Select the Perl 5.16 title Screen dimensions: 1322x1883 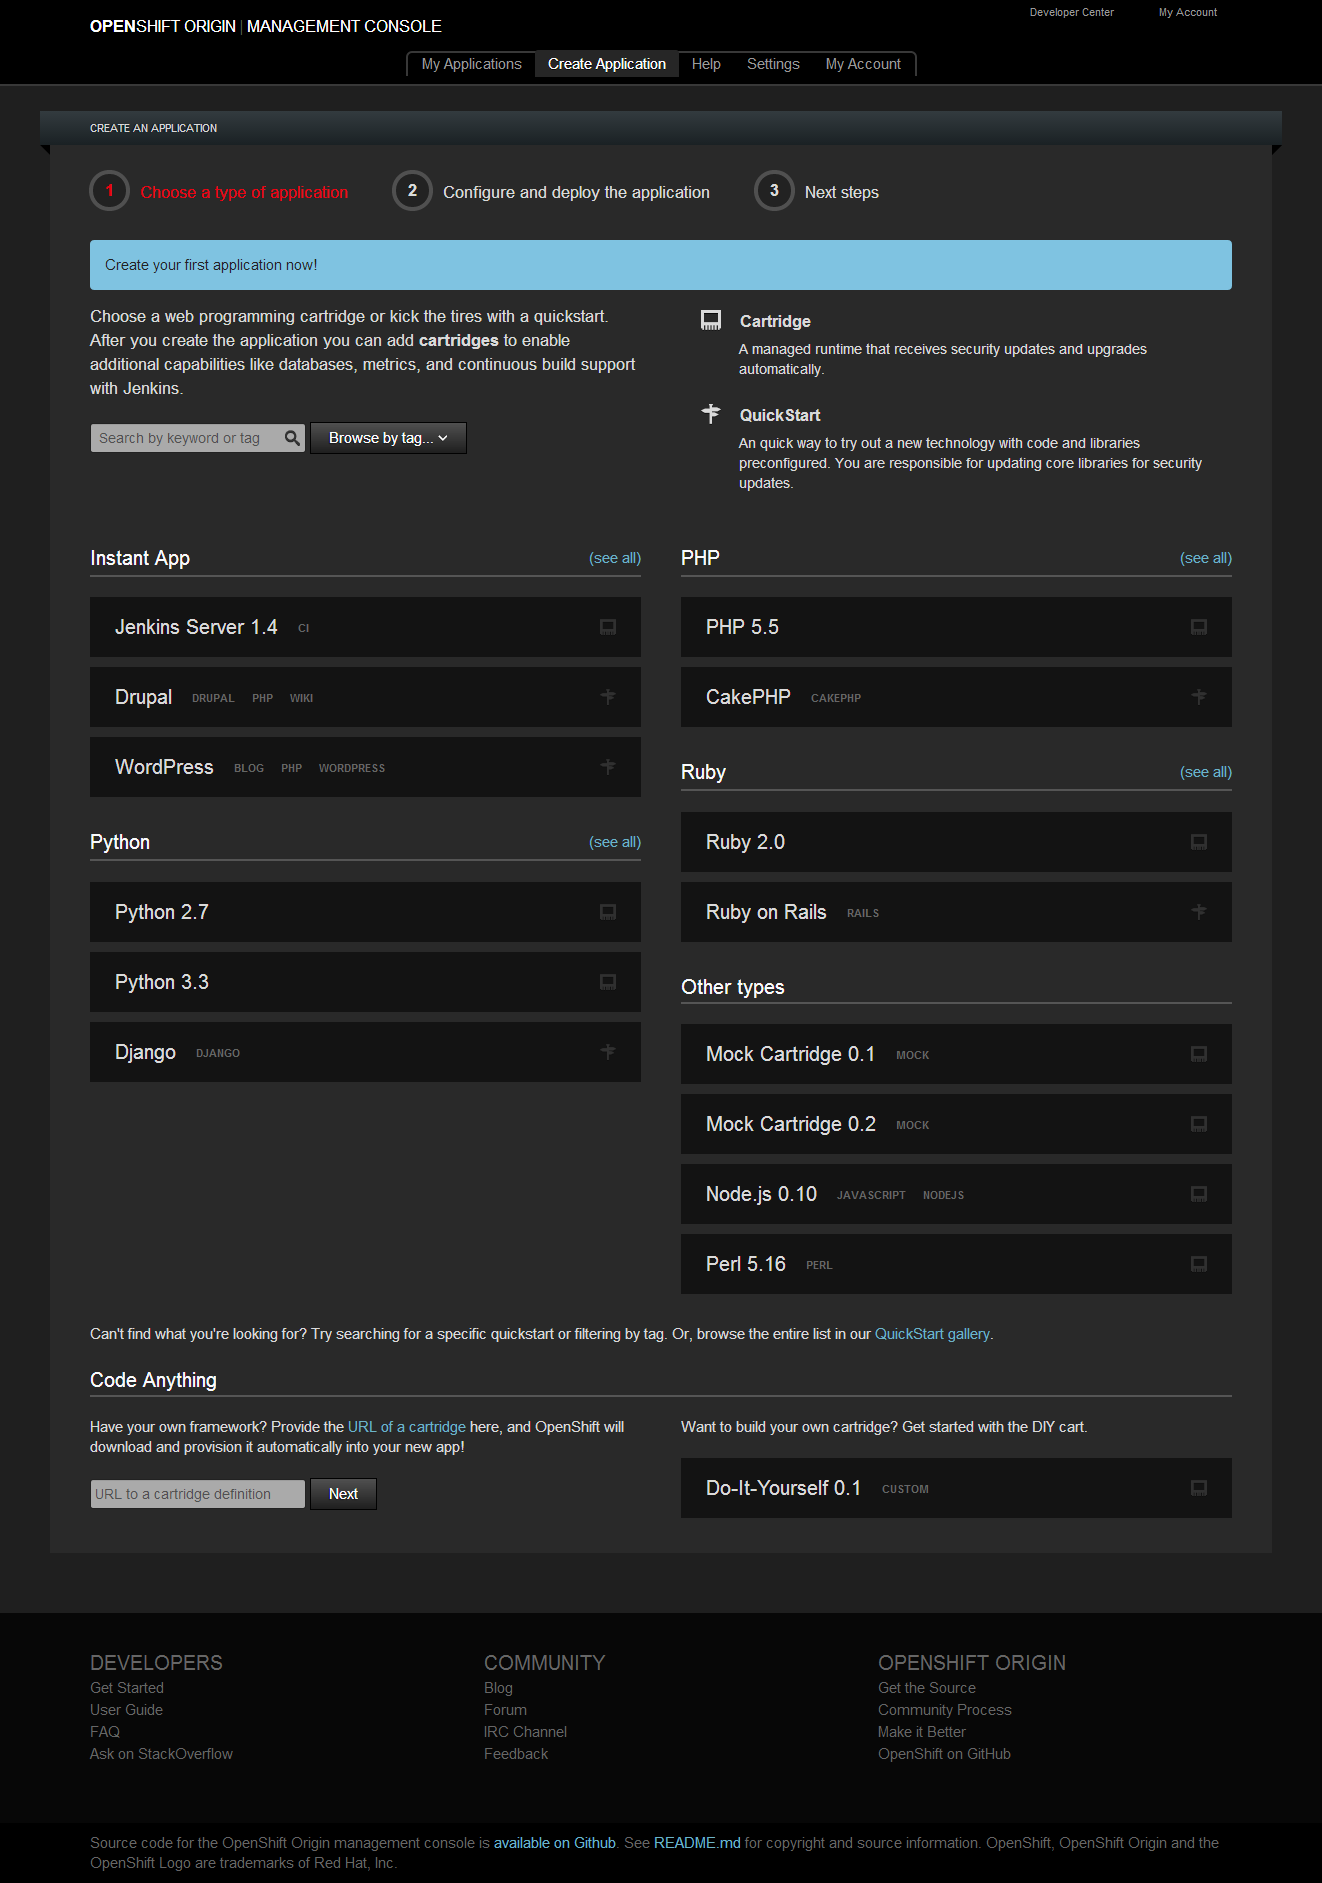tap(746, 1264)
